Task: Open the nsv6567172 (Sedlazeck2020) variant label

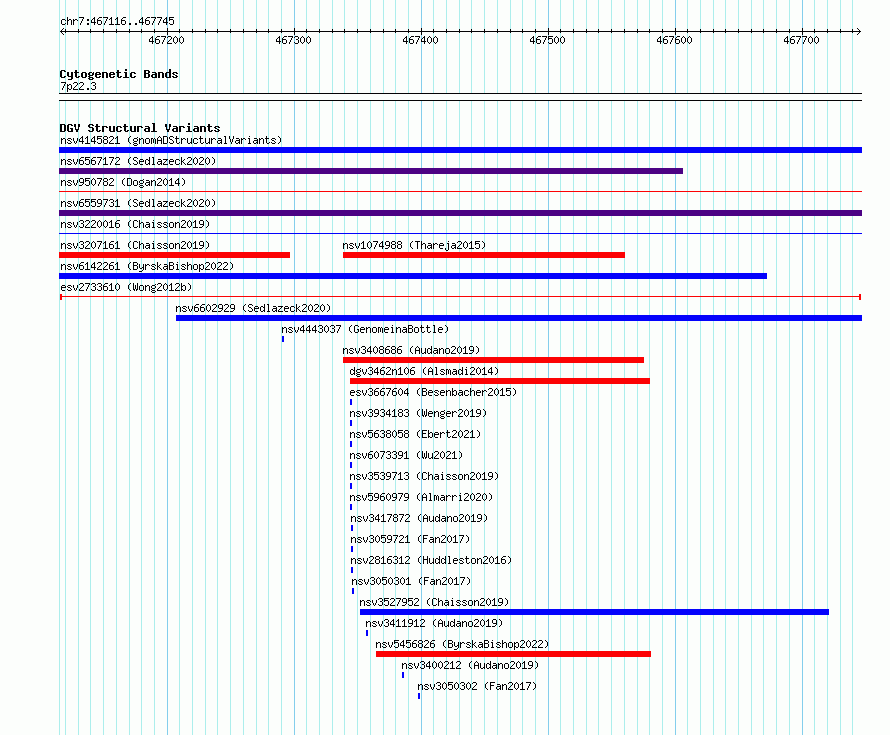Action: click(x=138, y=161)
